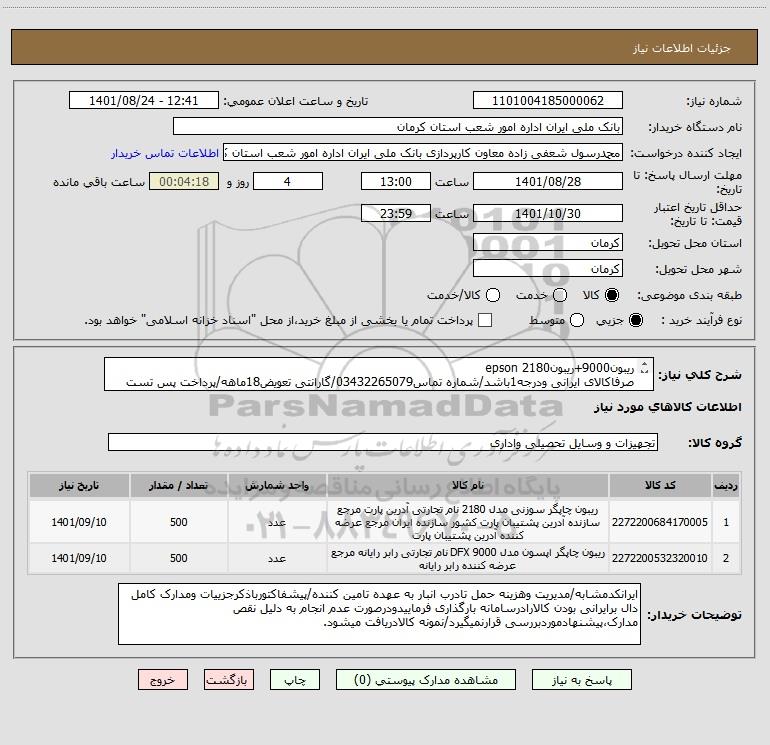The height and width of the screenshot is (745, 770).
Task: Select the کالا/خدمت radio option
Action: pos(493,295)
